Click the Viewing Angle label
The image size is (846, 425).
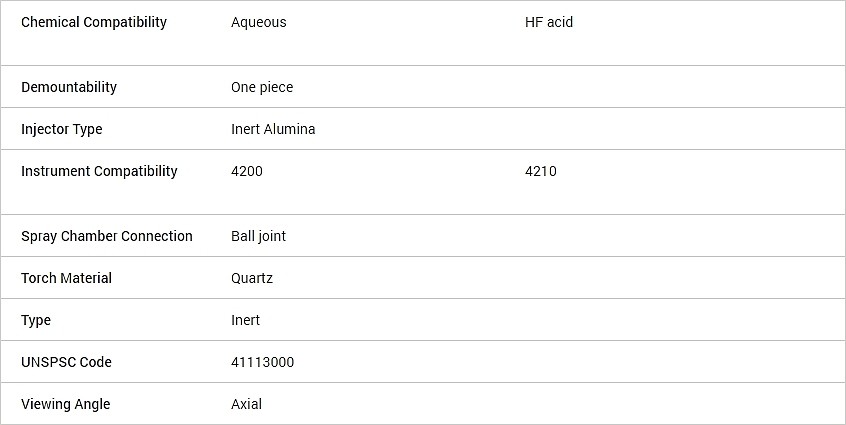tap(65, 405)
